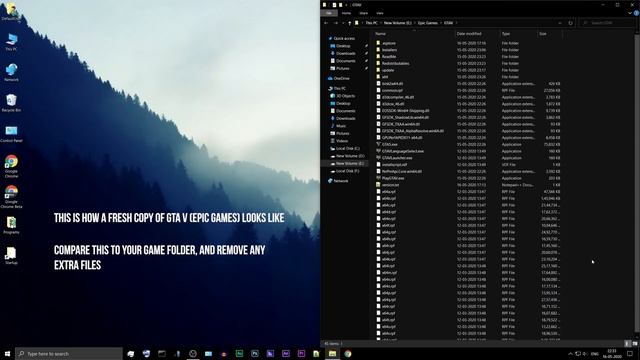Open This PC desktop icon
640x360 pixels.
point(11,42)
